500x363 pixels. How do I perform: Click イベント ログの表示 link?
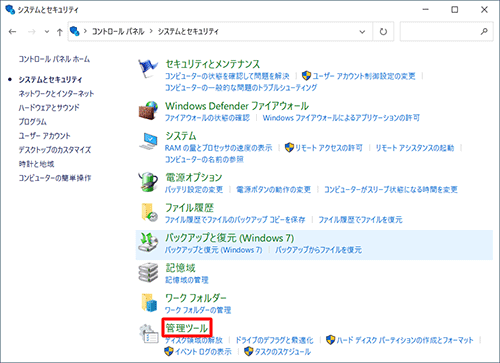(203, 352)
